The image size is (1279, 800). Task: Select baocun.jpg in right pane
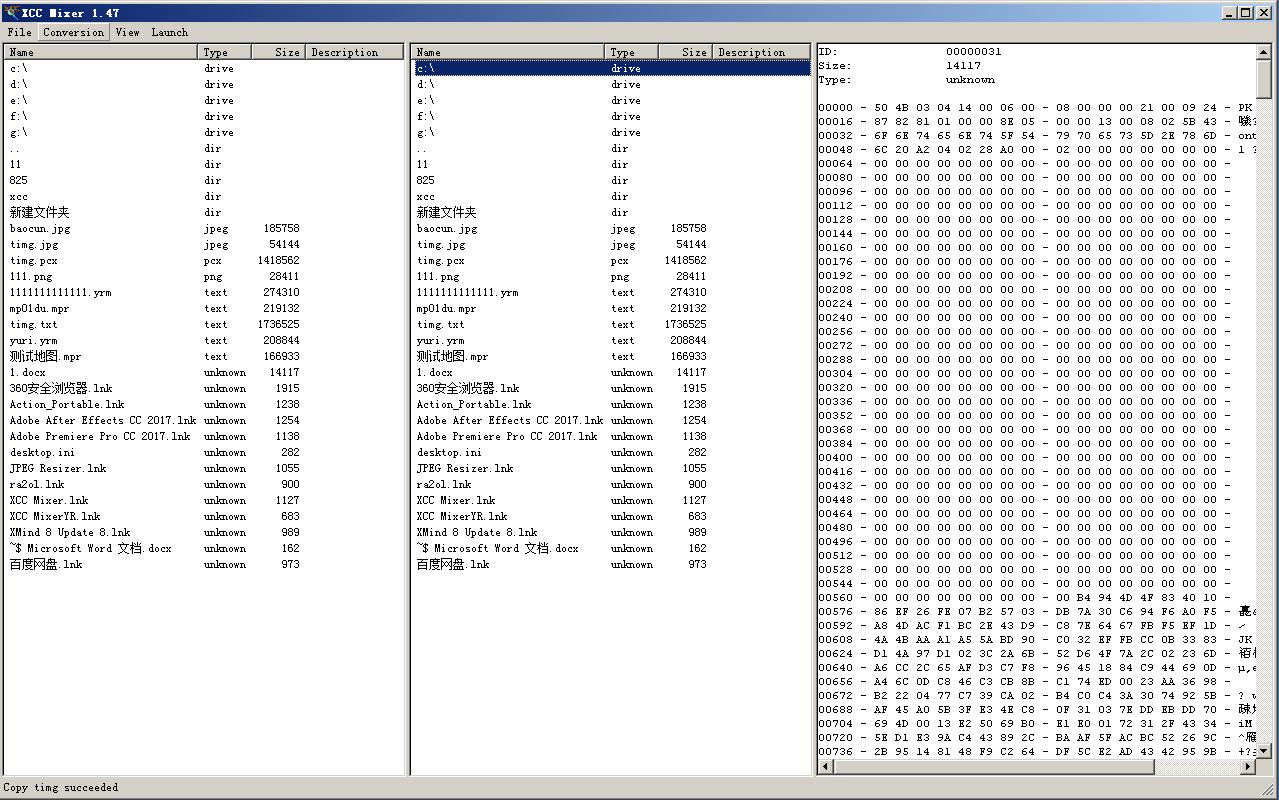[x=447, y=228]
